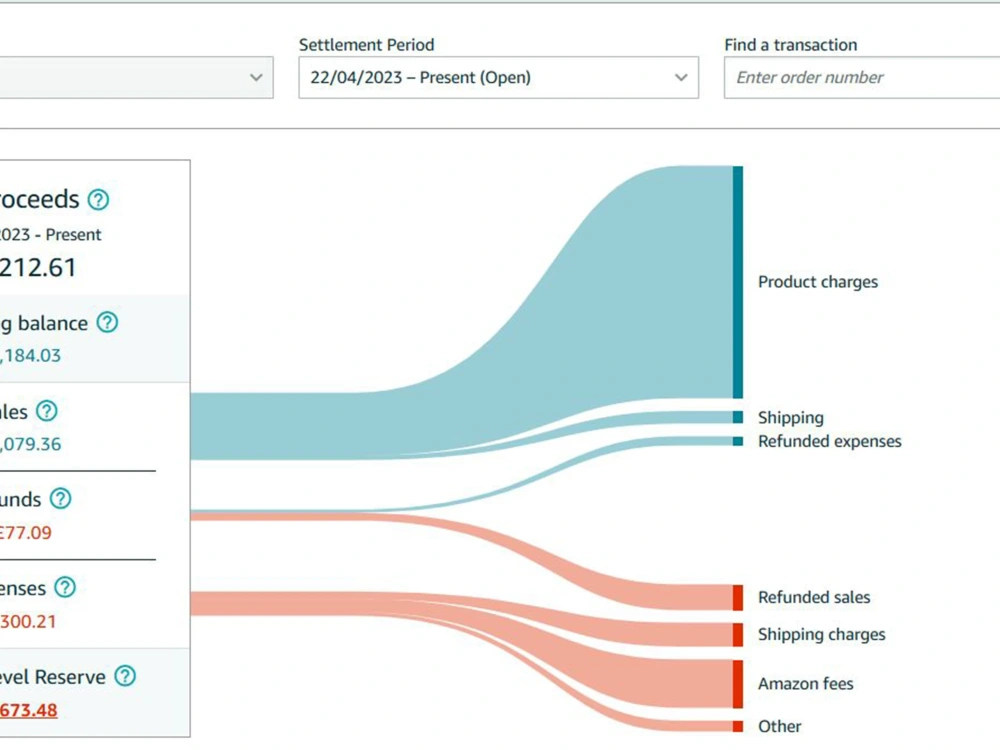Viewport: 1000px width, 750px height.
Task: Select the teal Product charges node bar
Action: click(x=738, y=280)
